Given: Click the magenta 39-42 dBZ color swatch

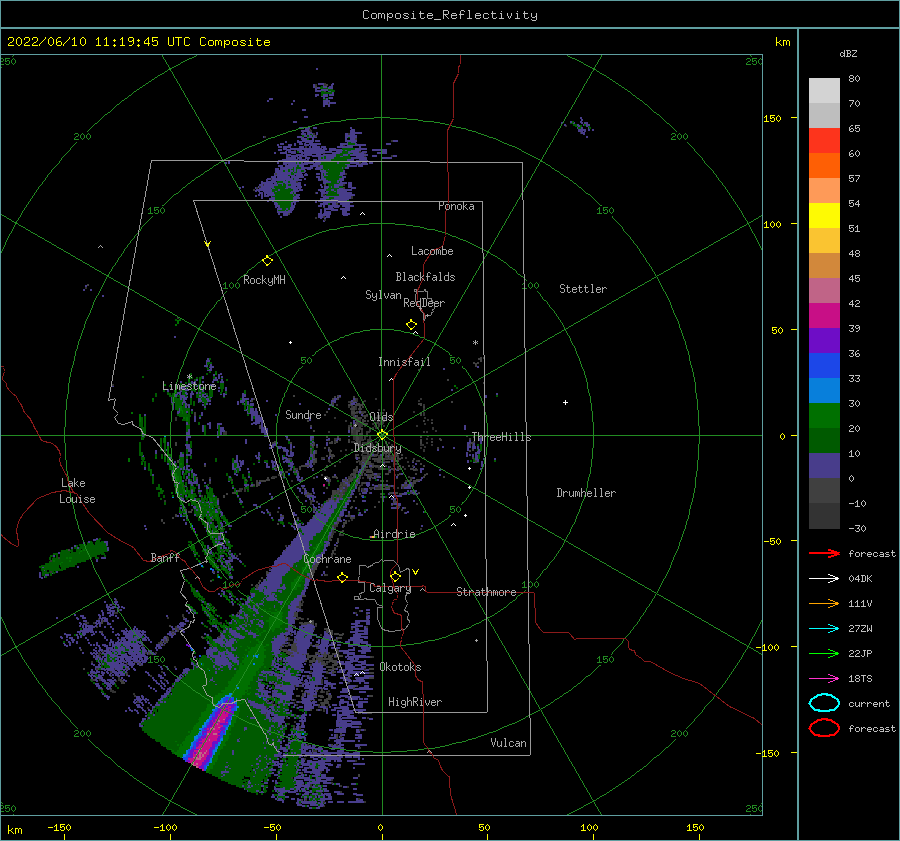Looking at the screenshot, I should click(824, 316).
